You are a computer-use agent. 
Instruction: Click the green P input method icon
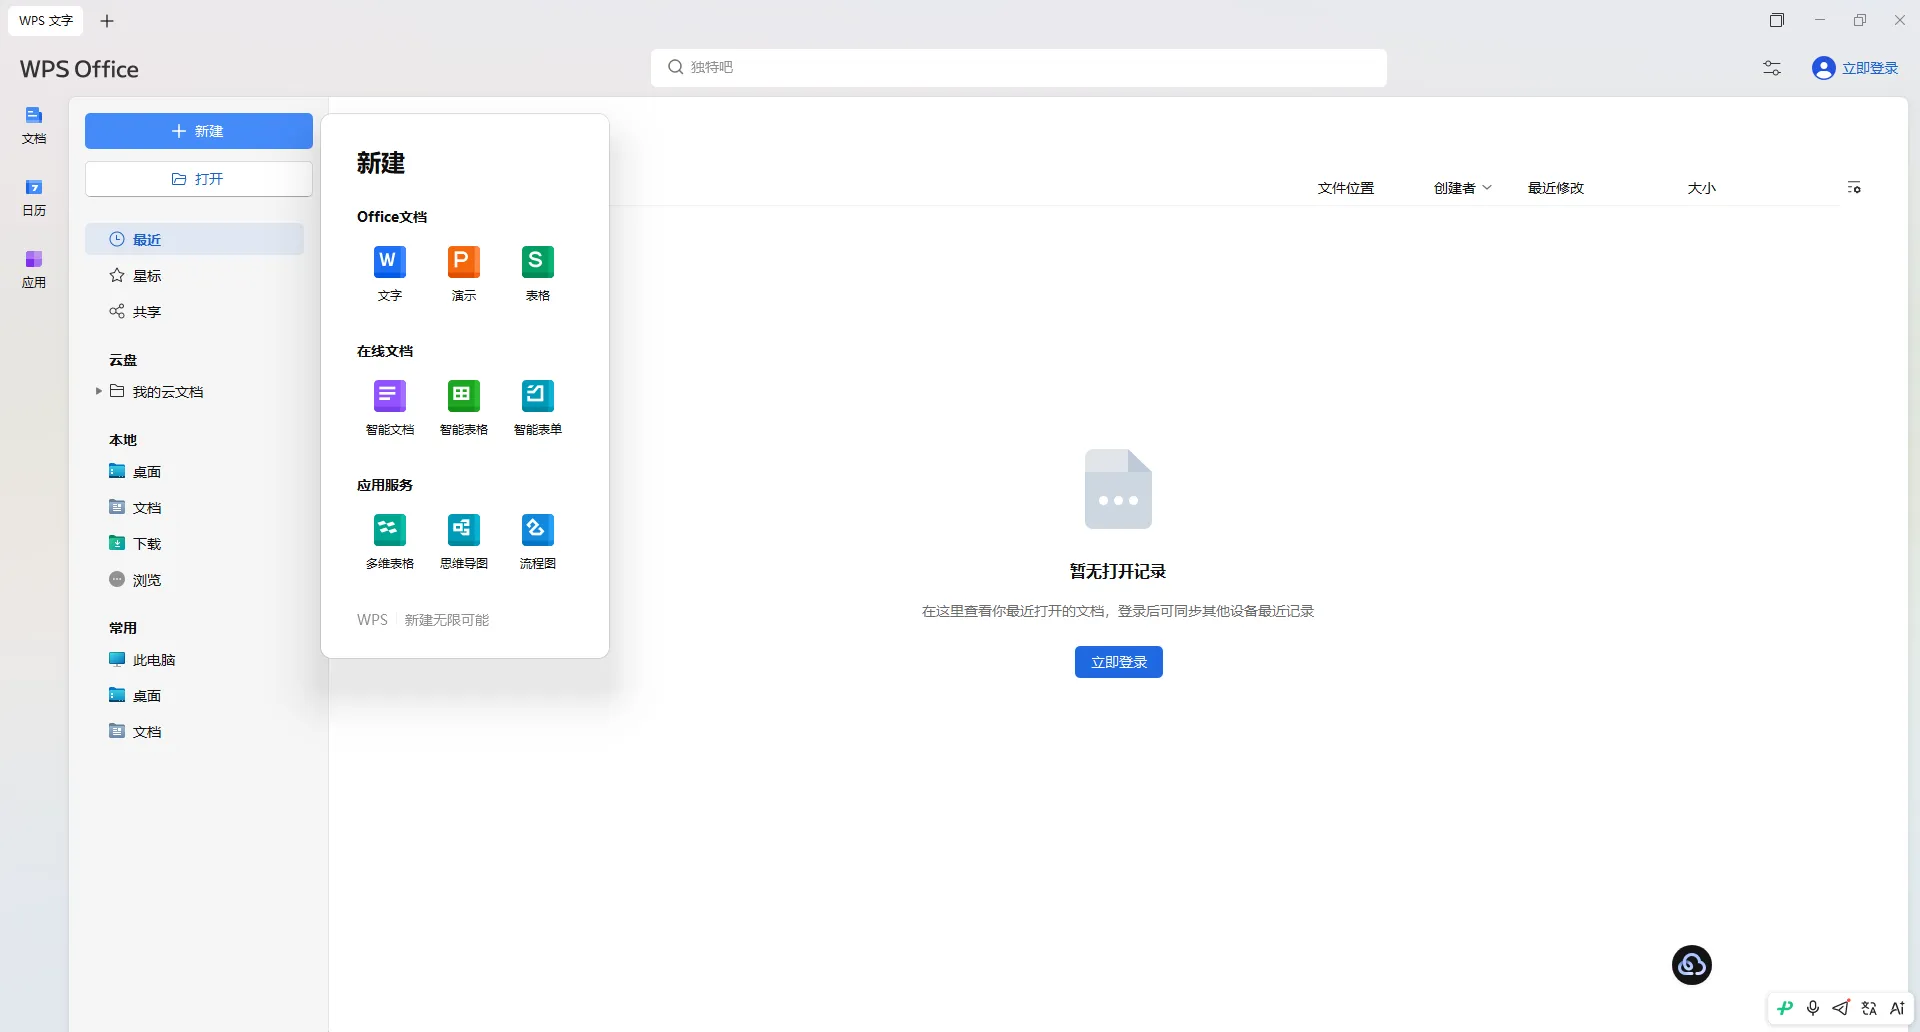pyautogui.click(x=1785, y=1008)
